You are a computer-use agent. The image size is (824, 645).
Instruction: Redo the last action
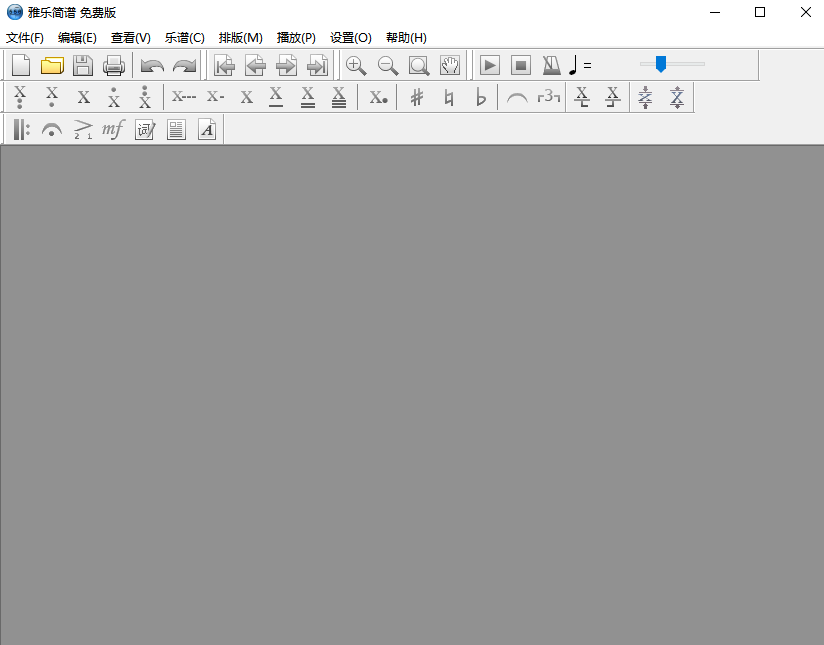coord(184,66)
